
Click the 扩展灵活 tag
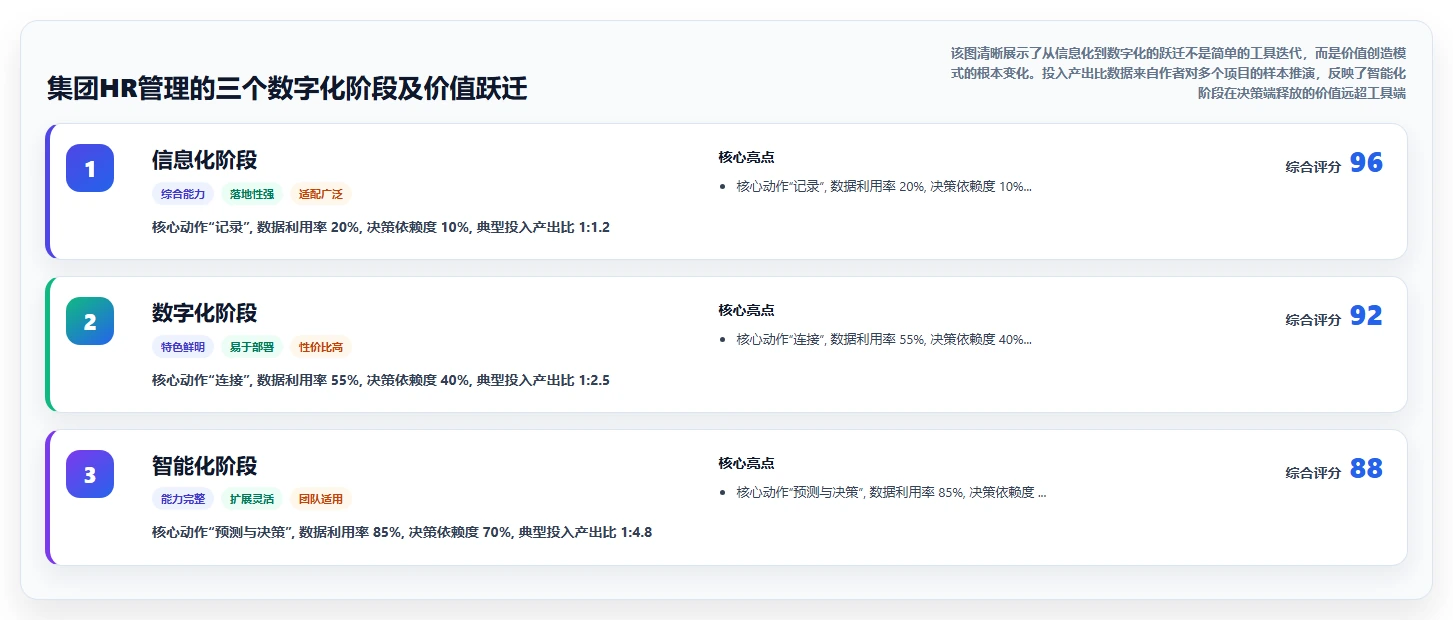(x=252, y=499)
